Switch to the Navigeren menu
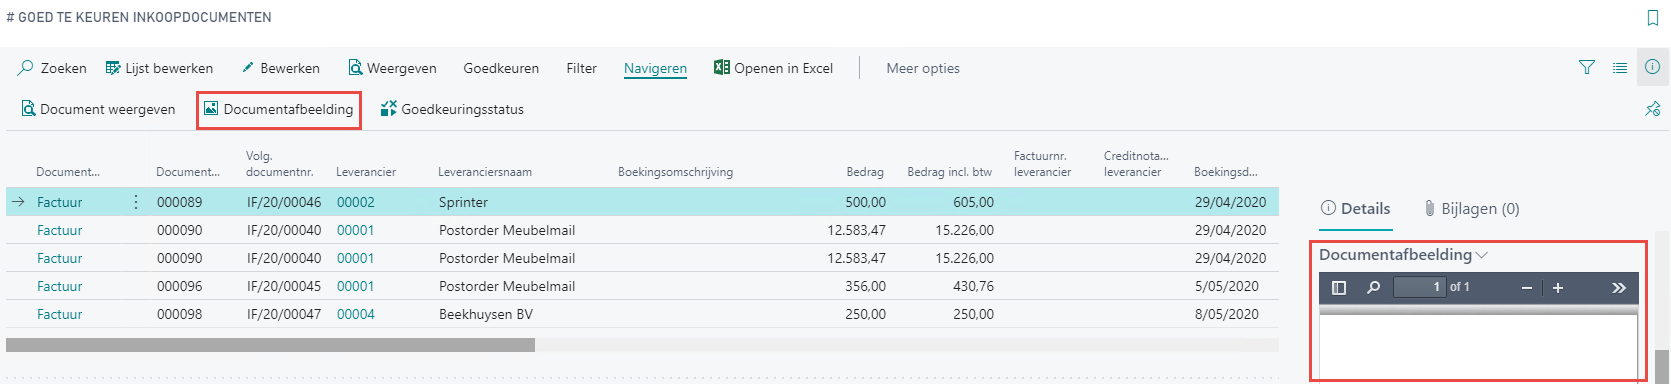Screen dimensions: 1671x384 pos(655,68)
